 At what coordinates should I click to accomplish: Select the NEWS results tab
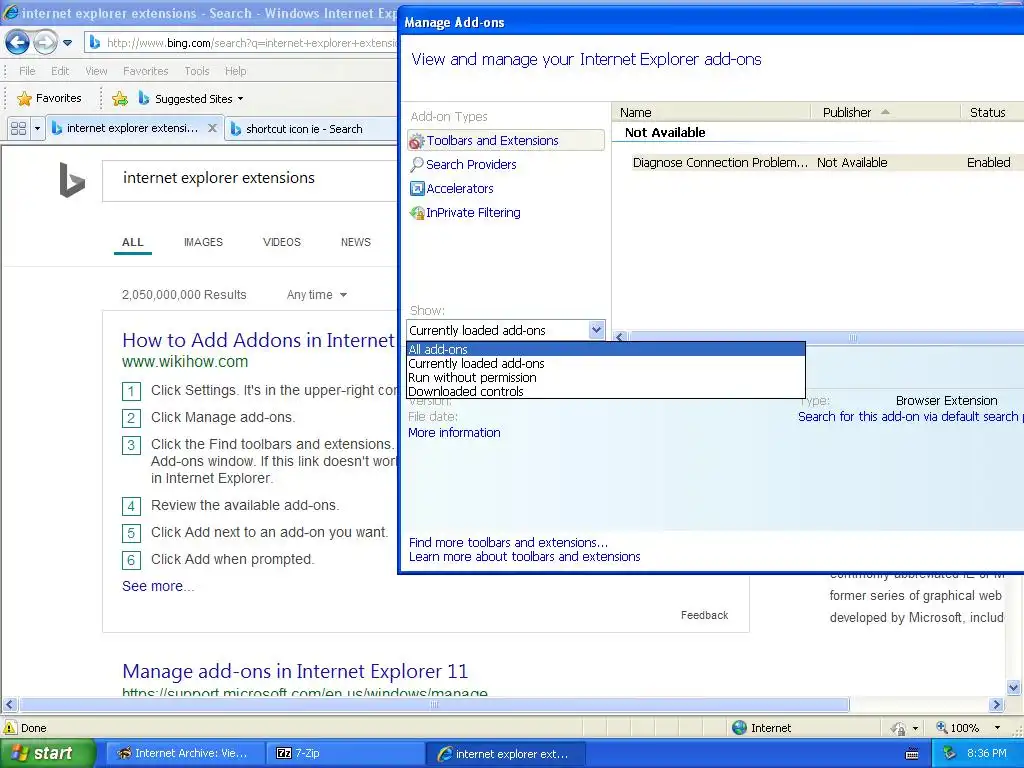coord(356,242)
